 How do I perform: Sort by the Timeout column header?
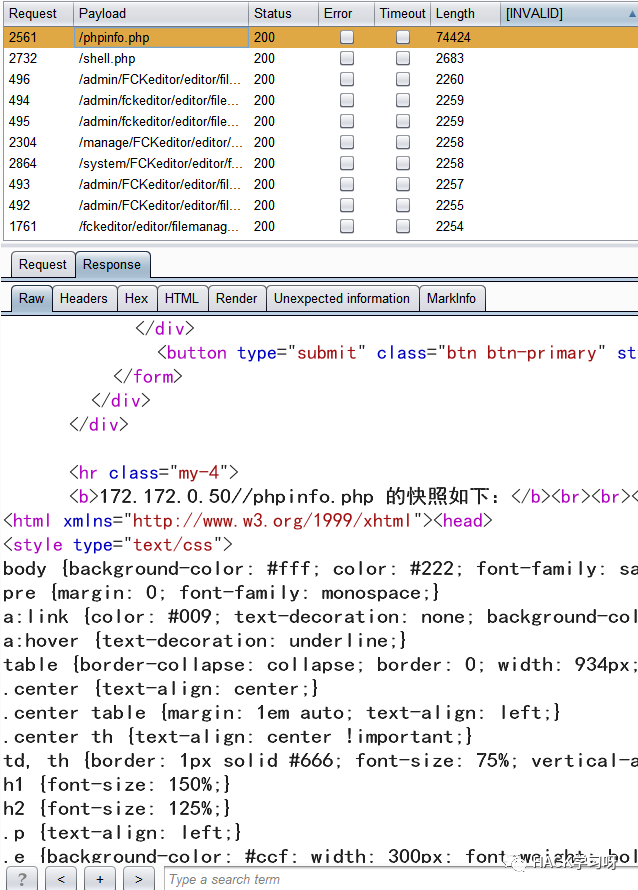(x=402, y=14)
